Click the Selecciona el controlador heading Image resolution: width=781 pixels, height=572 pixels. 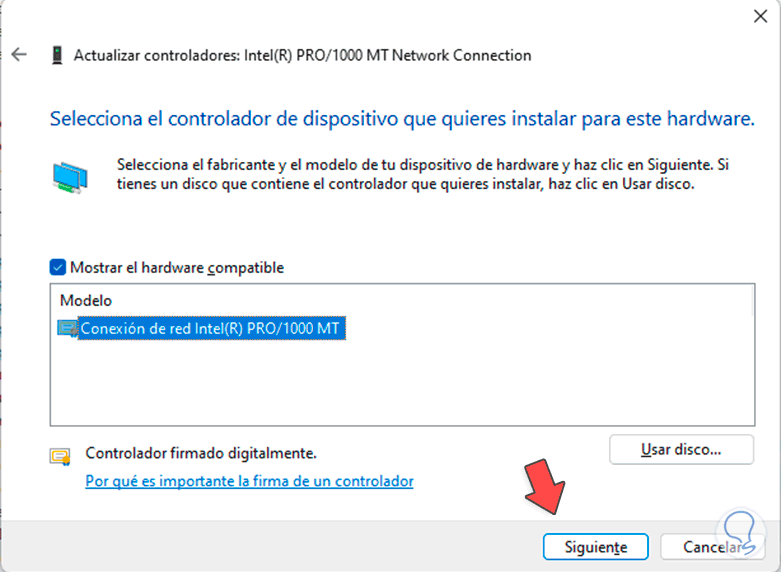click(x=402, y=119)
